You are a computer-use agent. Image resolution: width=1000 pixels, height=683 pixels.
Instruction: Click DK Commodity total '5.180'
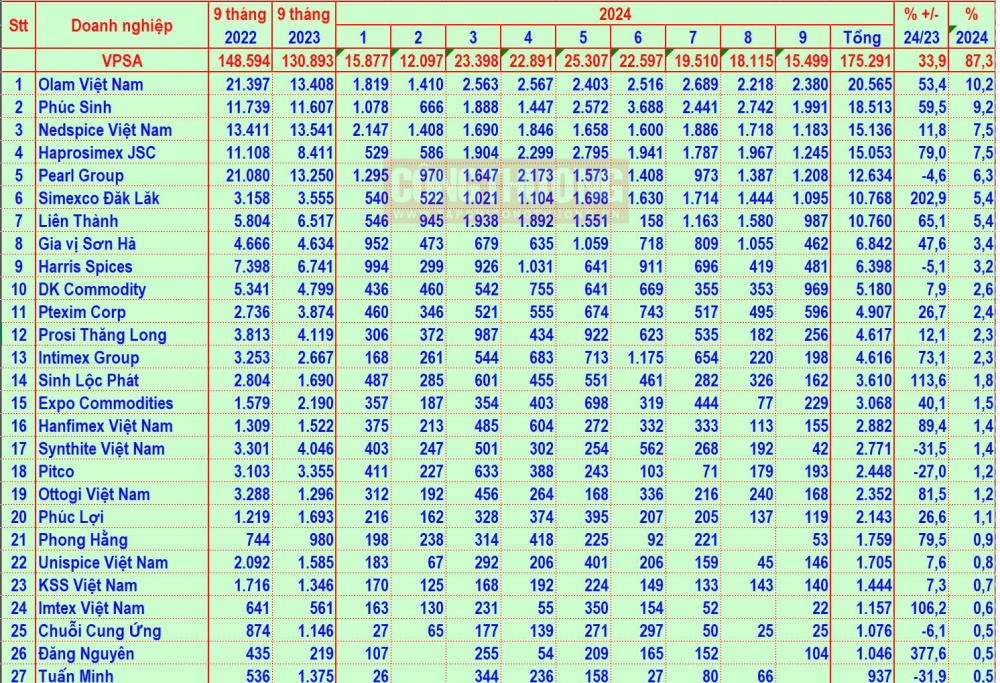[x=874, y=290]
